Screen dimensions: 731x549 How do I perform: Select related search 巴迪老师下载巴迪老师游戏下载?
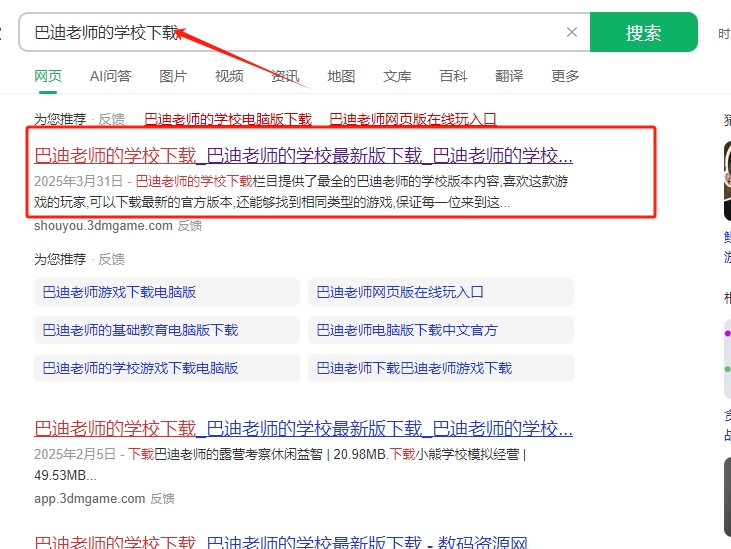(x=414, y=368)
